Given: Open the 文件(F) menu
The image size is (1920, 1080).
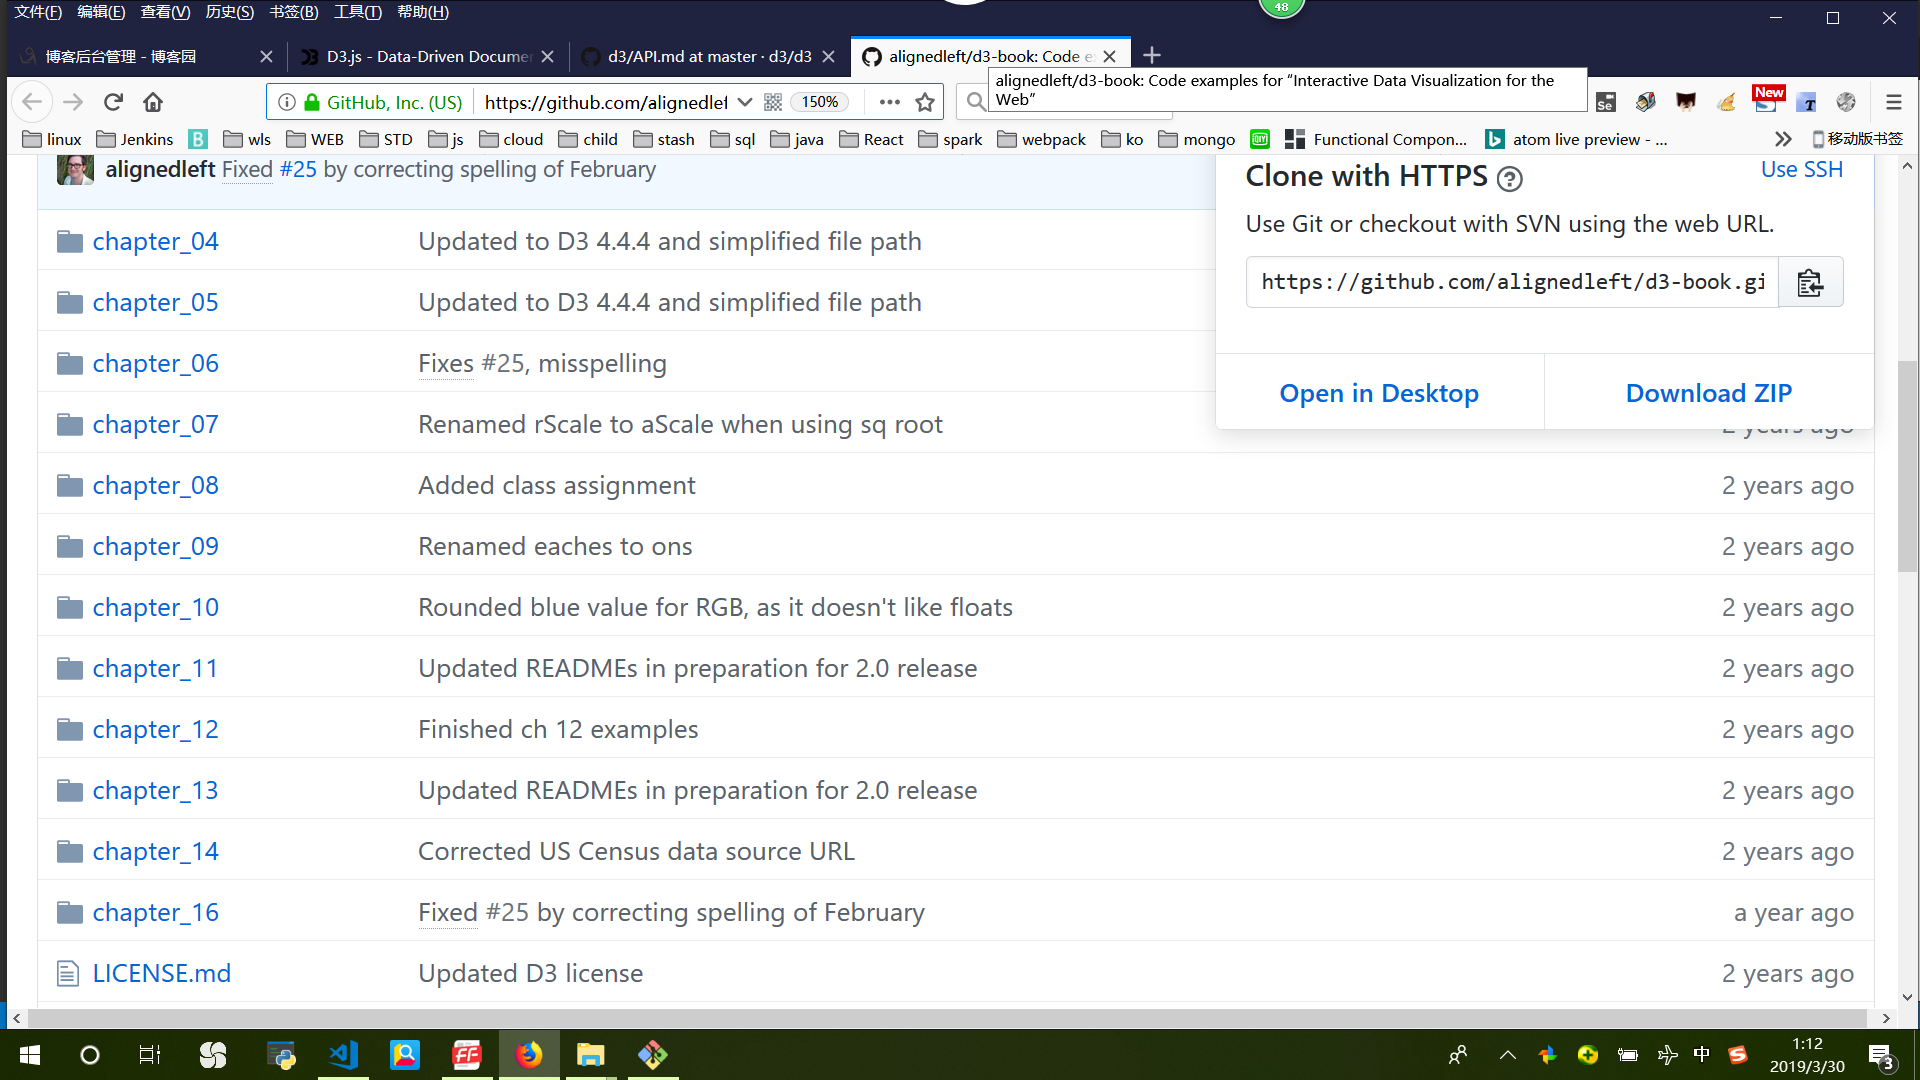Looking at the screenshot, I should click(x=38, y=12).
